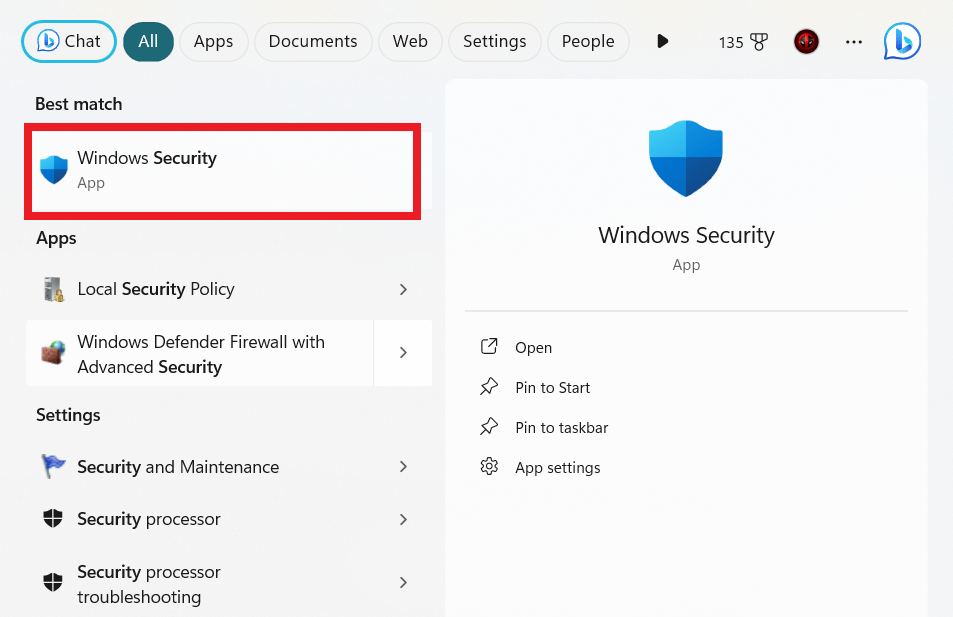
Task: Open the Rewards points trophy icon
Action: point(758,42)
